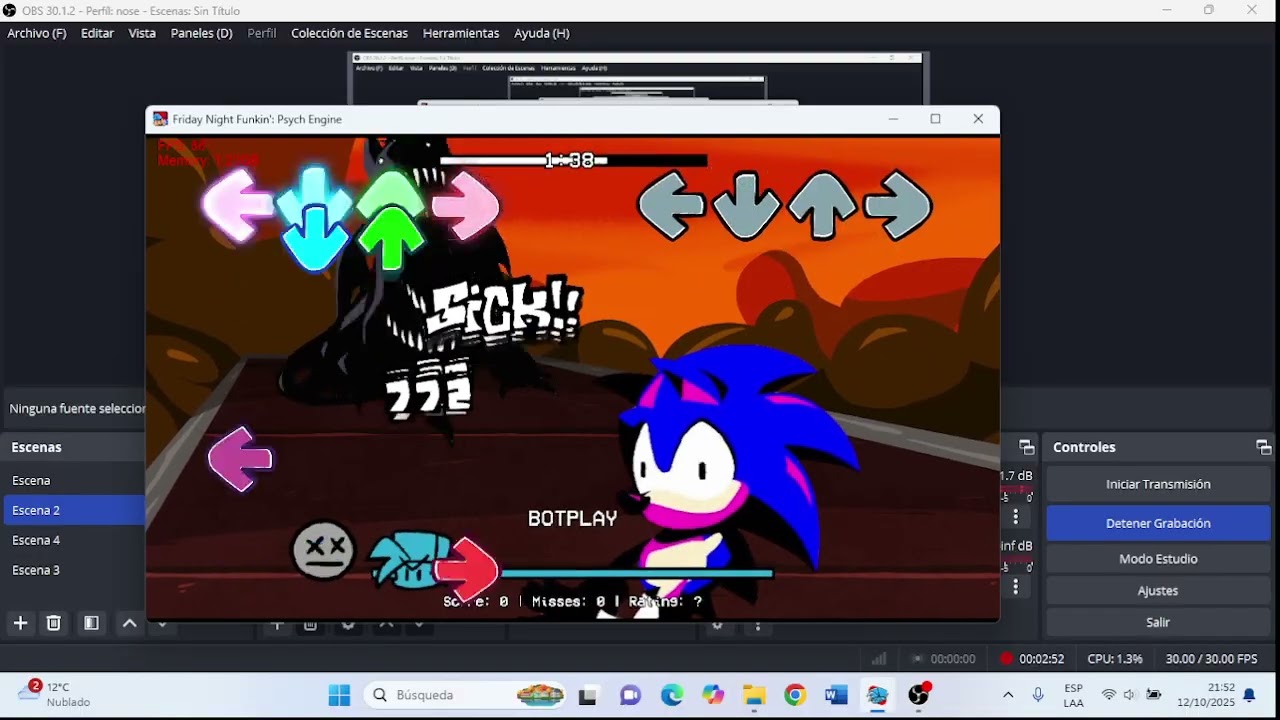Open the weather widget showing 12°C

[55, 694]
